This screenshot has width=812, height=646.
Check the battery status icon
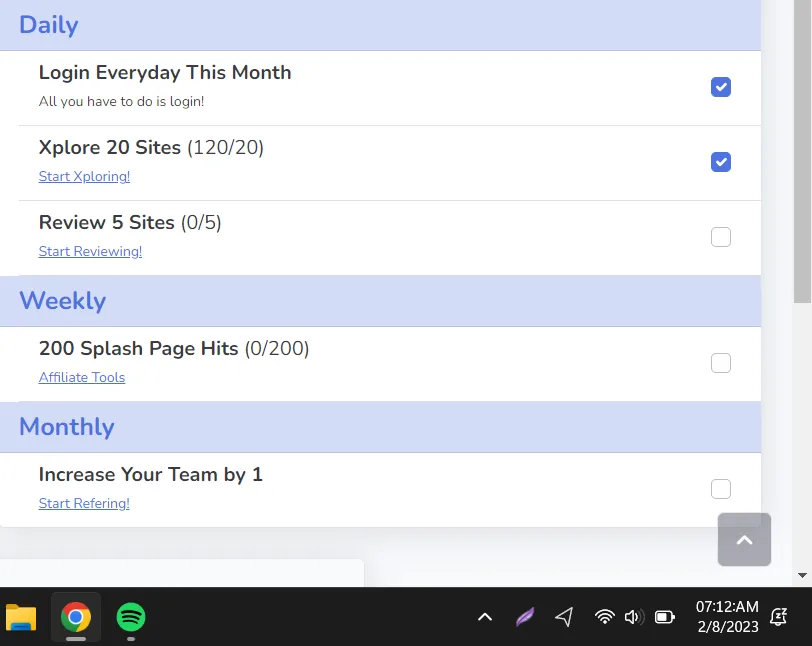click(x=664, y=617)
